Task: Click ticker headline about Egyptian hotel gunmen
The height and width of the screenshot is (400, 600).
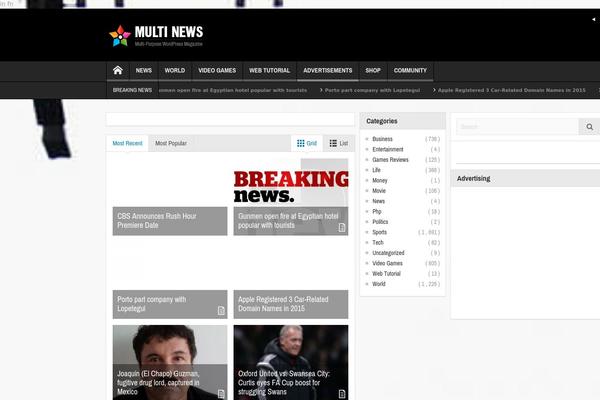Action: [233, 90]
